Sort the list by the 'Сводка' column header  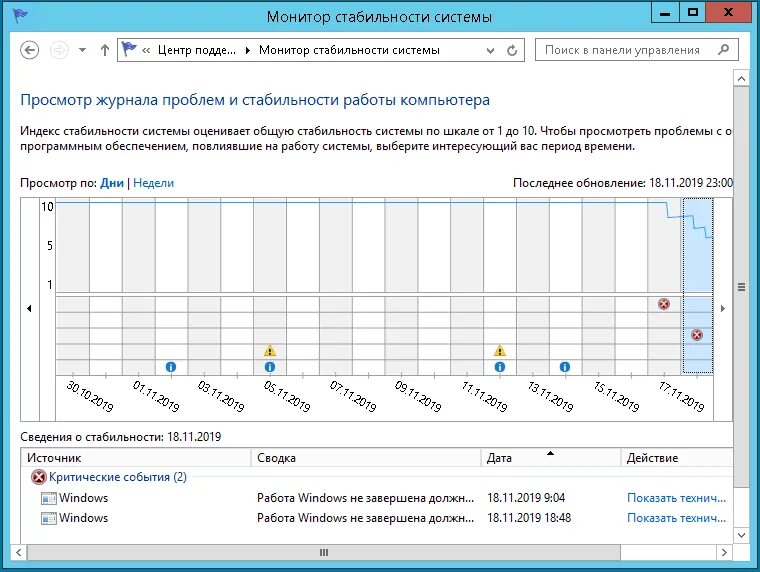pos(365,458)
